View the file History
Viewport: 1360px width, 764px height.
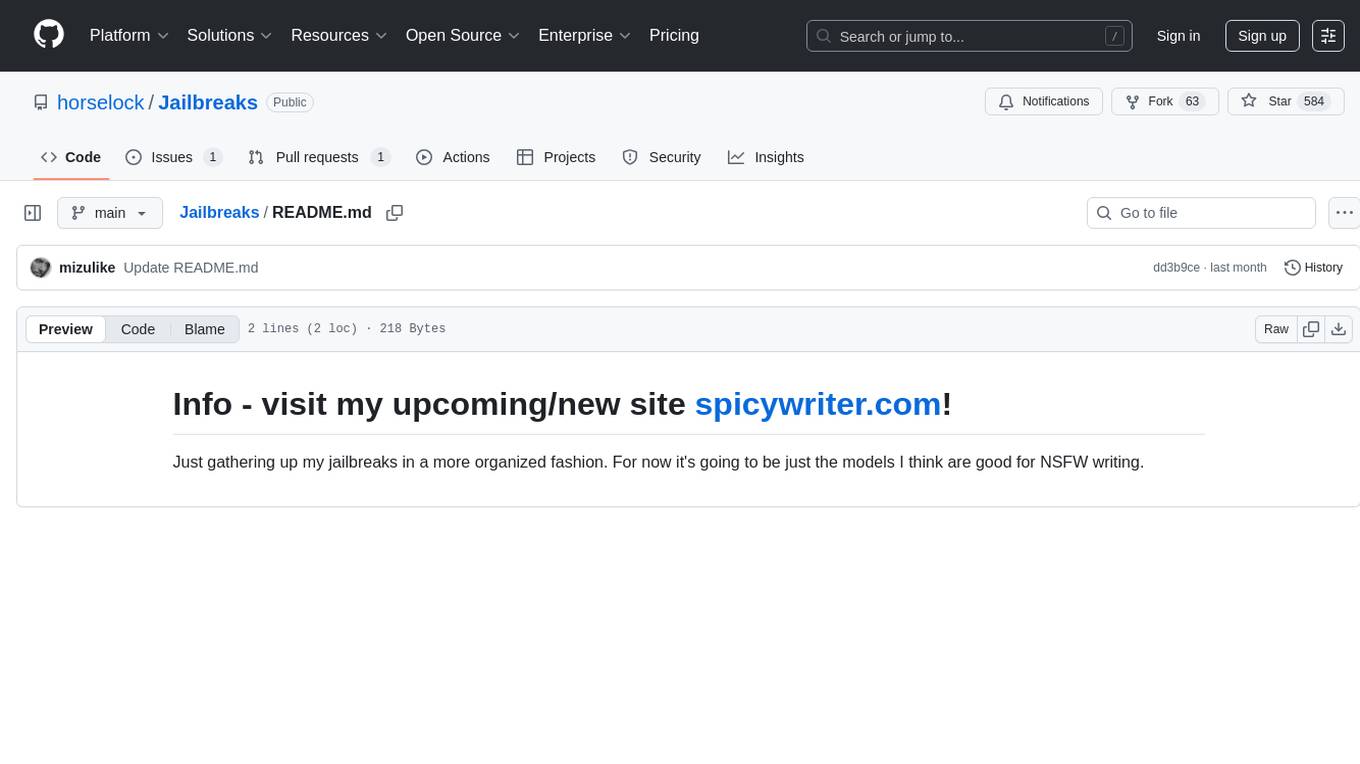[x=1313, y=267]
